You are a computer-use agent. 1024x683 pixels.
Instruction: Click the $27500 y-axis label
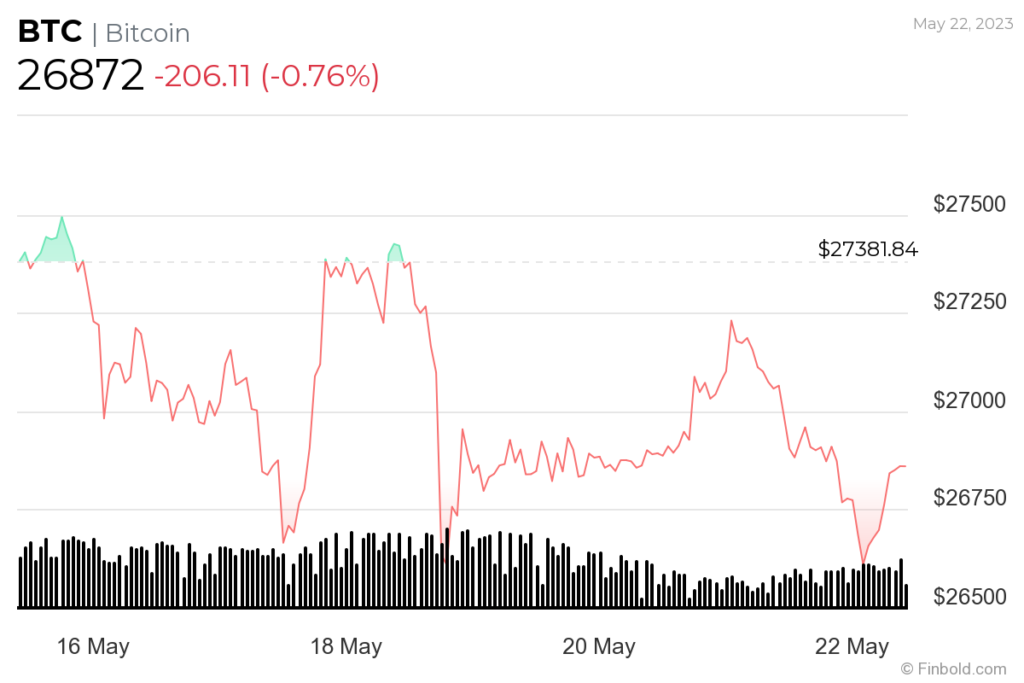tap(970, 205)
